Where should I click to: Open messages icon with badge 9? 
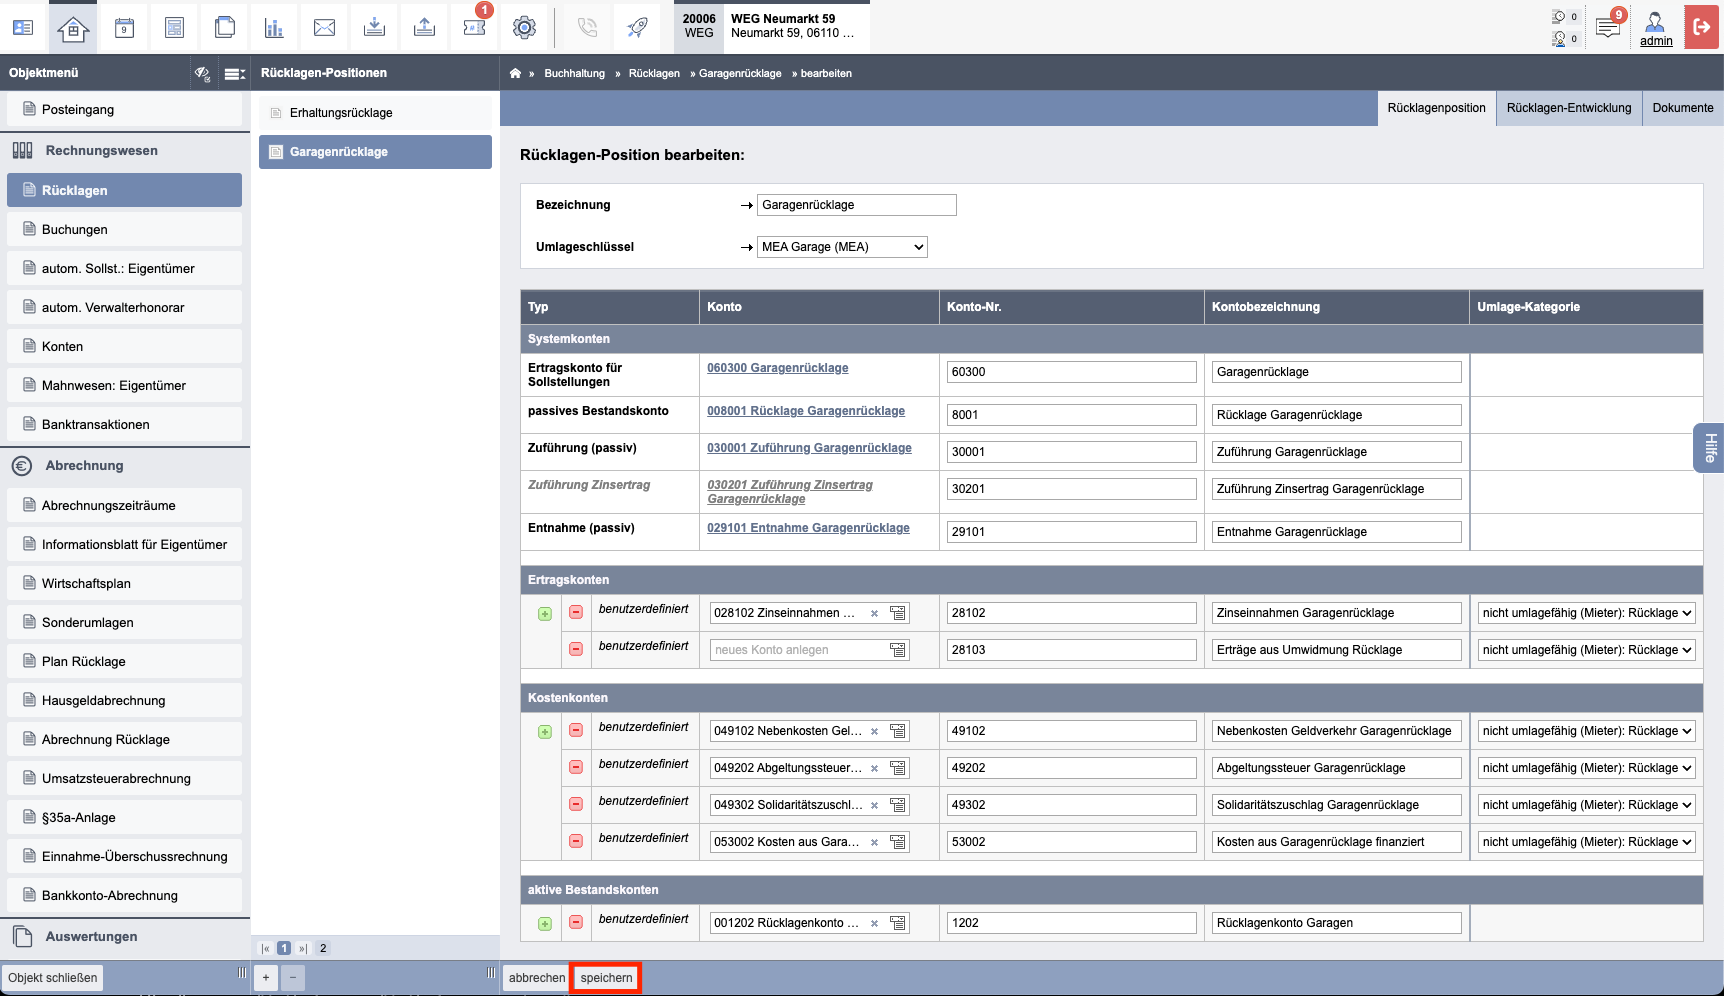pyautogui.click(x=1608, y=27)
